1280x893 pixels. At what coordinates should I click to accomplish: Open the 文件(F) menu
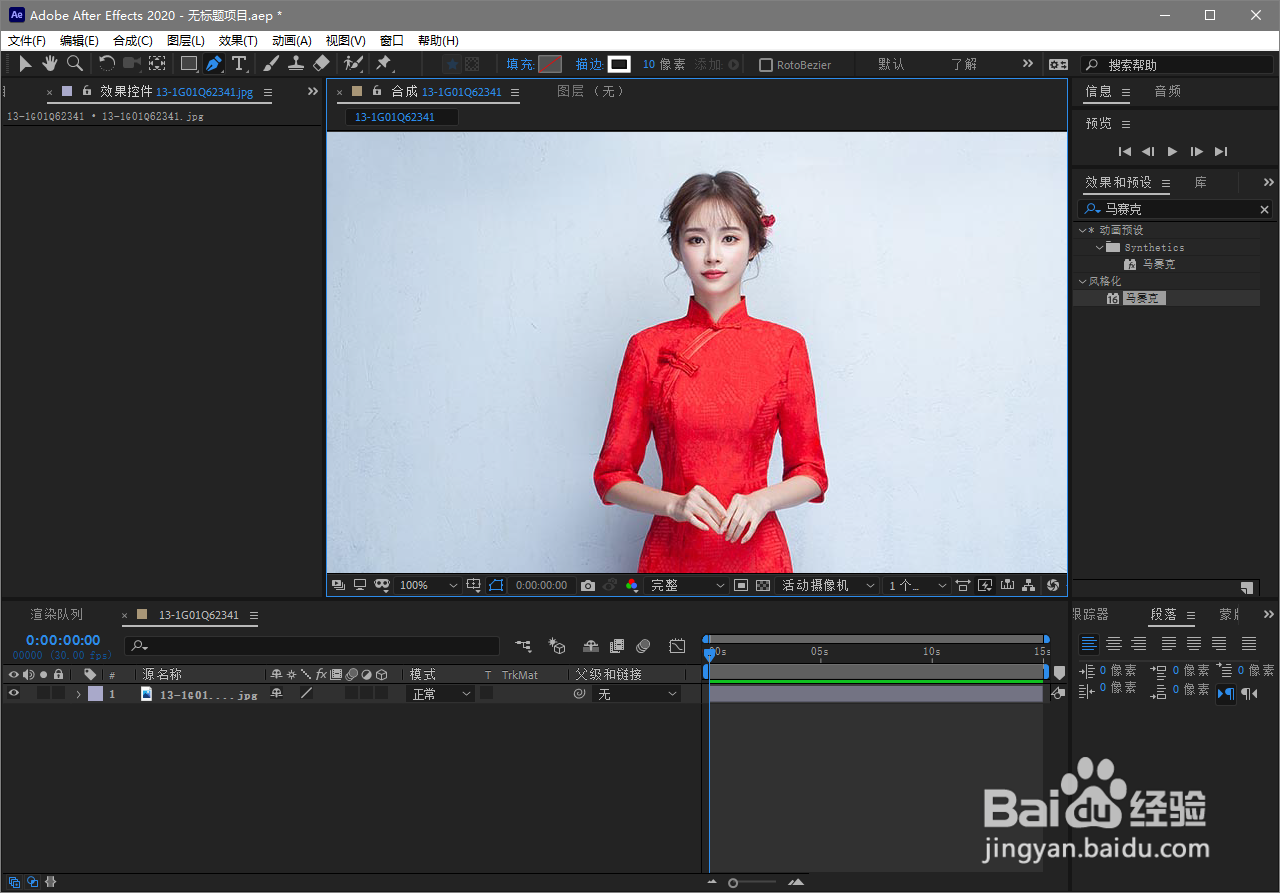pos(27,41)
